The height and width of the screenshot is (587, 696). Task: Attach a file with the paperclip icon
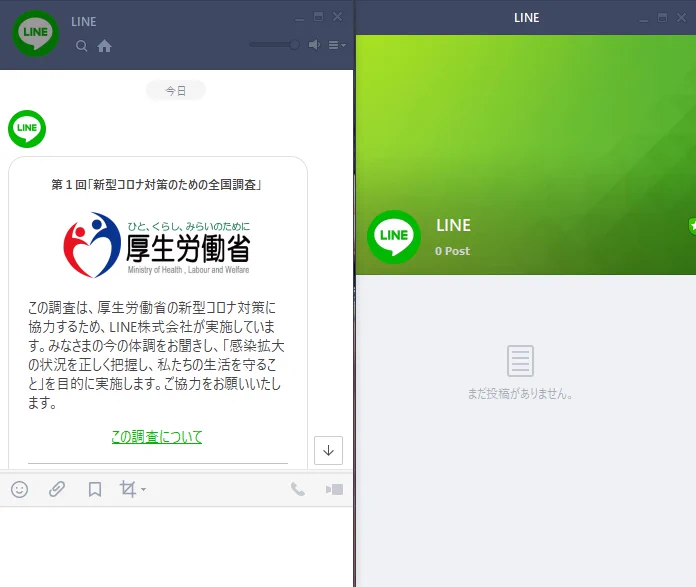57,489
